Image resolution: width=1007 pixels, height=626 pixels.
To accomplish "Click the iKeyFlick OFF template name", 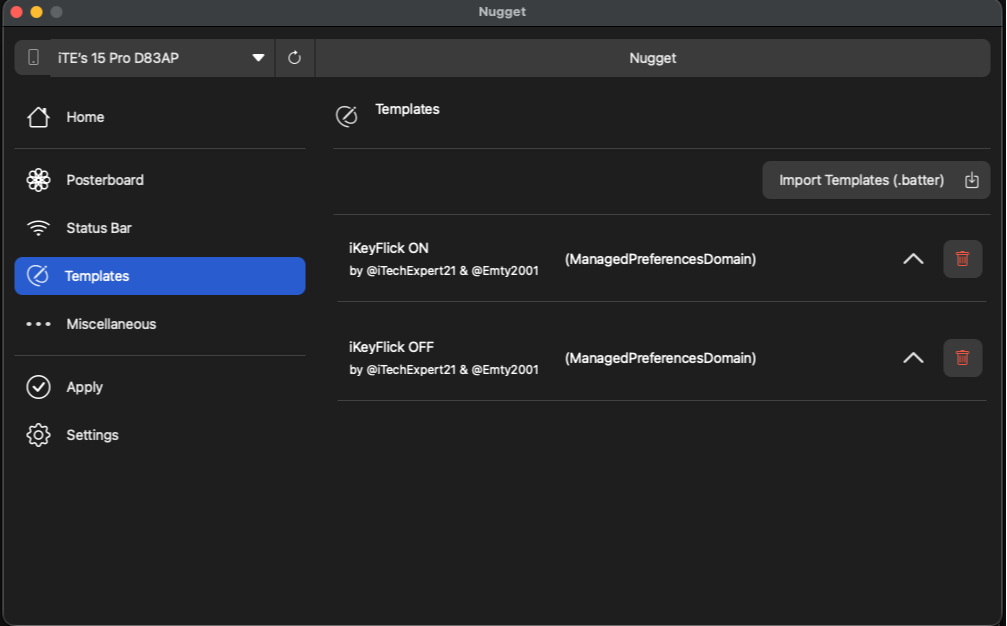I will point(391,347).
